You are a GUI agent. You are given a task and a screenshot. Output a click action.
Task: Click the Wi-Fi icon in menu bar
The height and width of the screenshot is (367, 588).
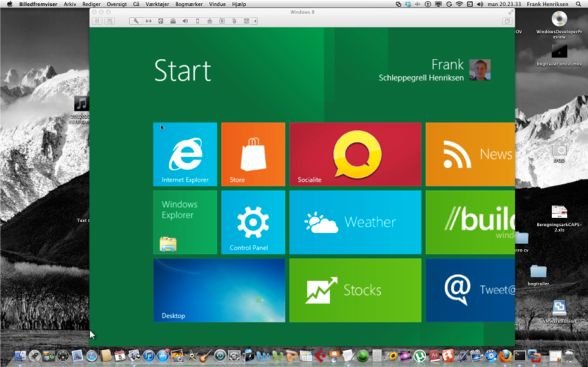pos(459,4)
